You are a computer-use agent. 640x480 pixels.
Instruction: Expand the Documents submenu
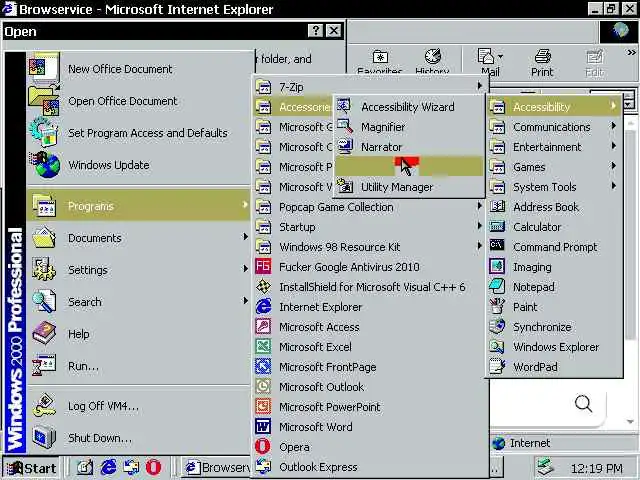(x=138, y=238)
